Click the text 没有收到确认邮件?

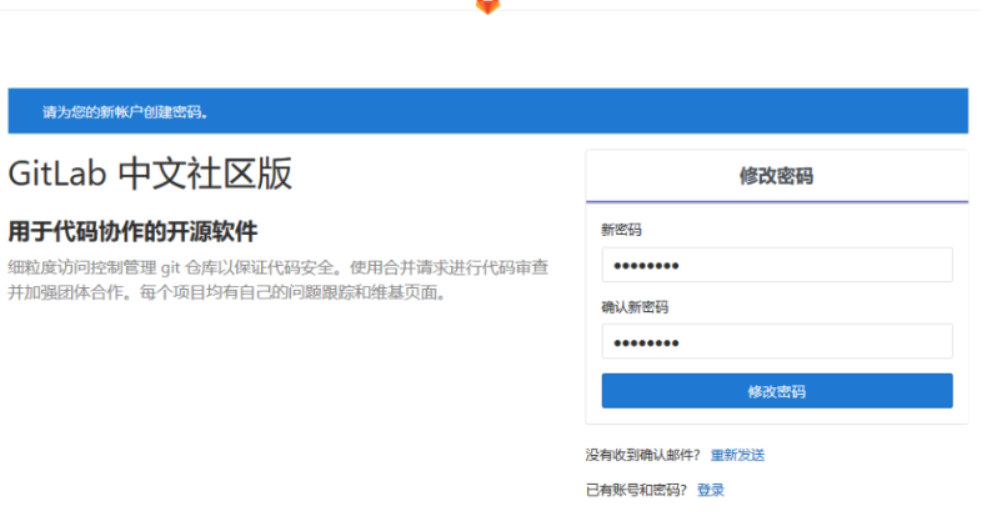click(x=643, y=455)
